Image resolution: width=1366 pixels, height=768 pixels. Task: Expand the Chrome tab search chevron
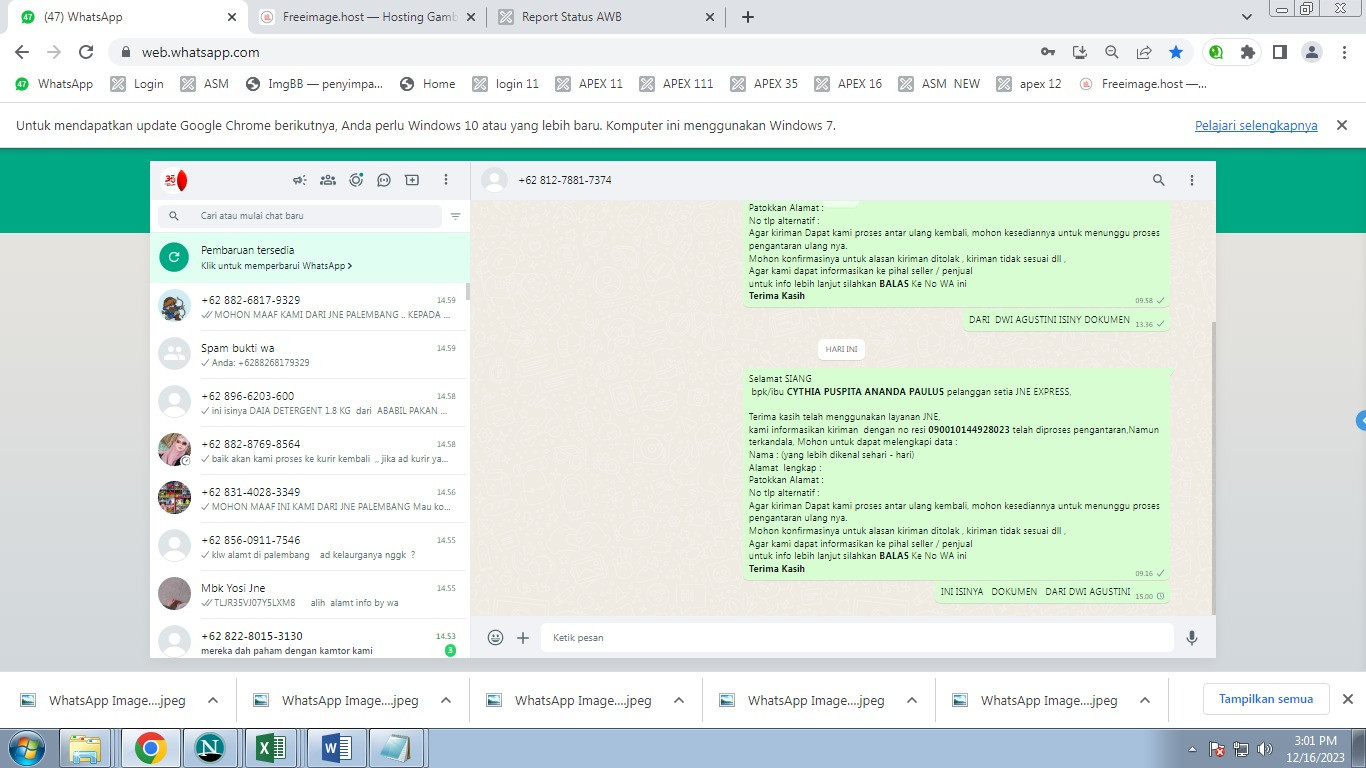(x=1247, y=17)
